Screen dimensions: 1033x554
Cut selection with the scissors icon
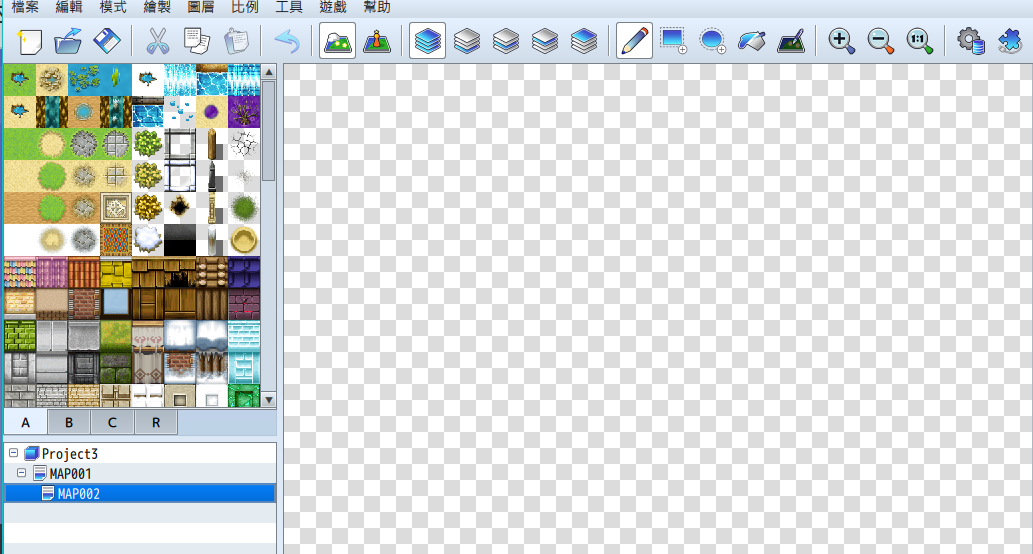157,42
